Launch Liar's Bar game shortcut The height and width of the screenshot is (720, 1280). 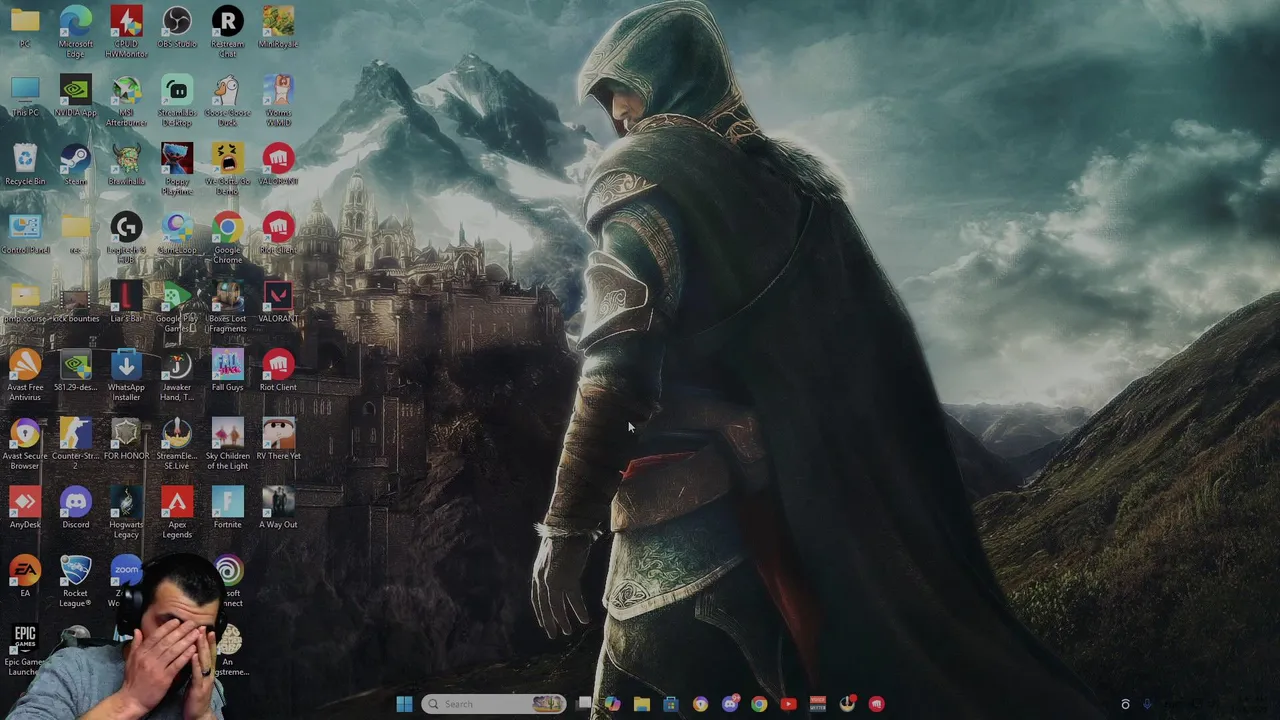(x=126, y=302)
